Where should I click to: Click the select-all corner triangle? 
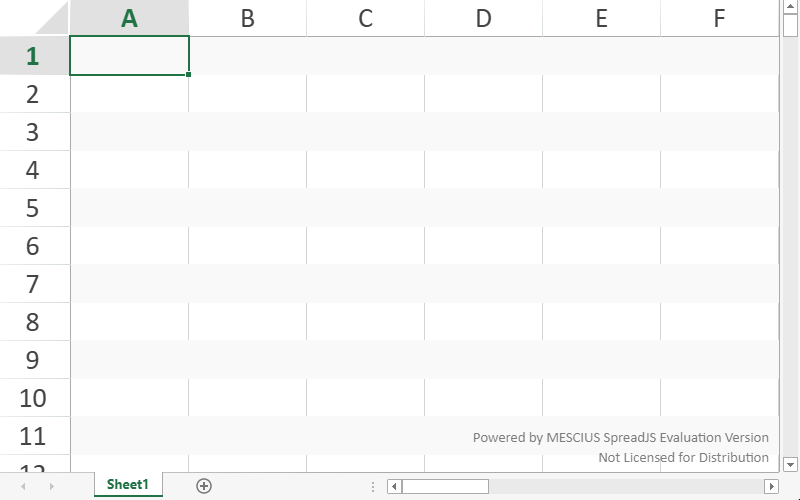pos(35,17)
